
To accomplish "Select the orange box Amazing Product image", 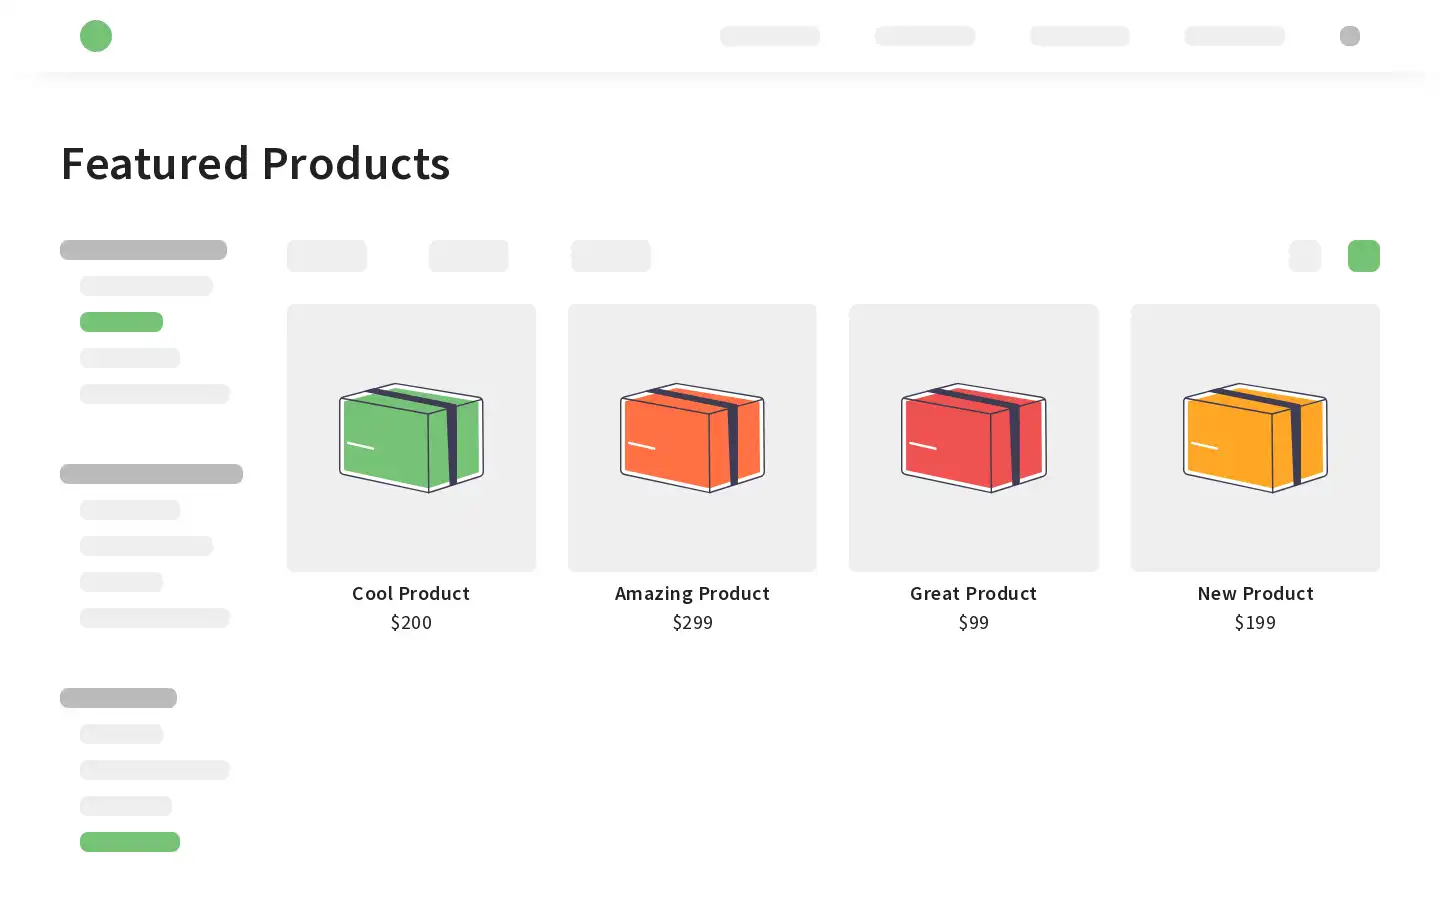I will coord(692,438).
